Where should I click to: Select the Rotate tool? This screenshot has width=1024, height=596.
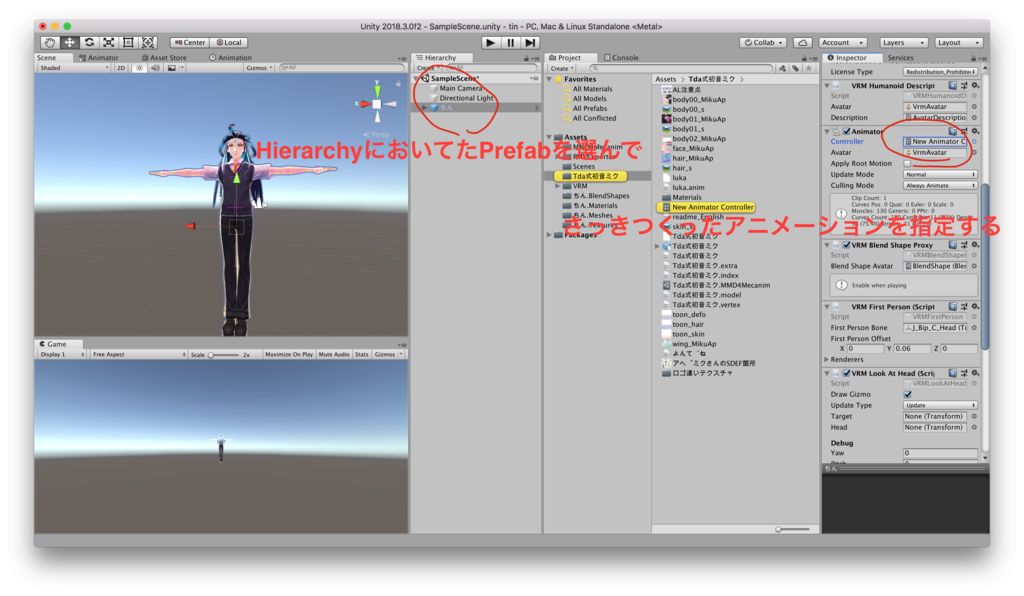89,42
